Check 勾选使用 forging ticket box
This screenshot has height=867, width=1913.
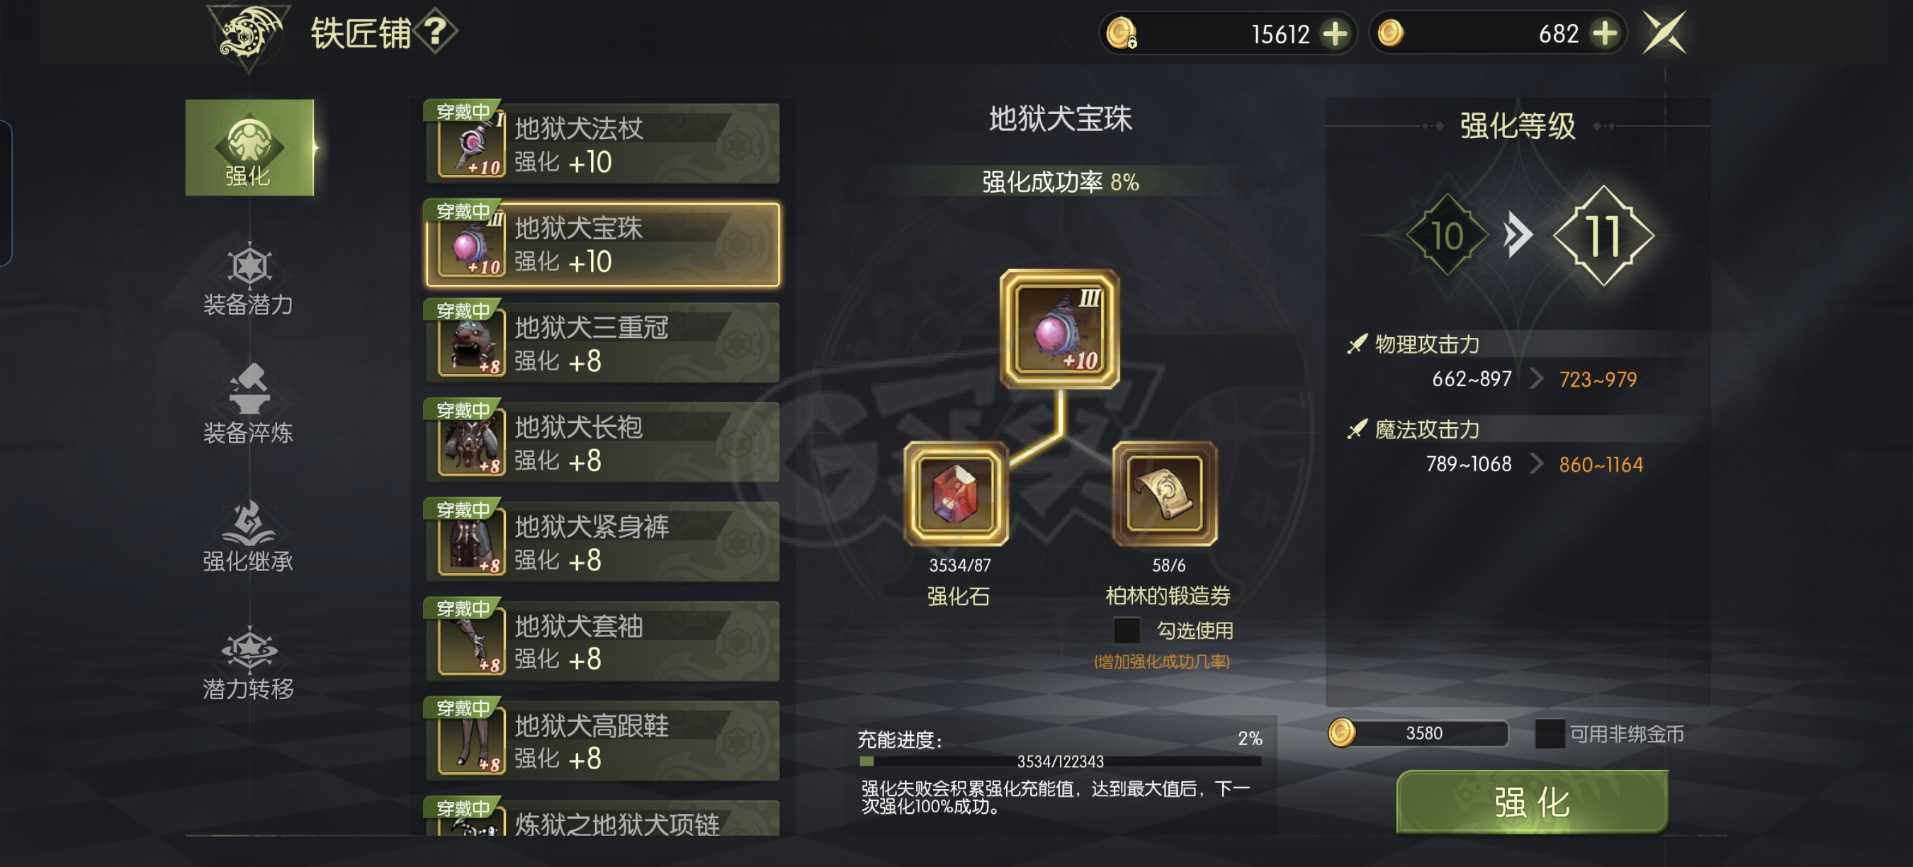[x=1127, y=630]
